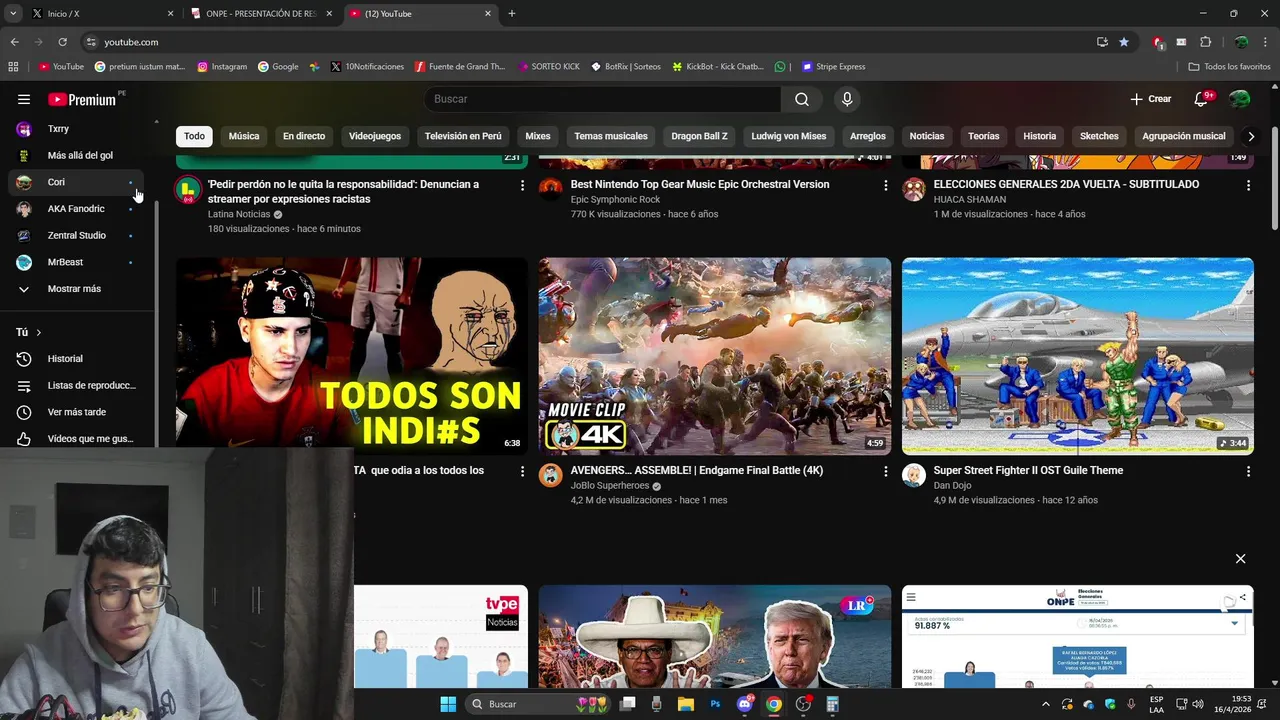The width and height of the screenshot is (1280, 720).
Task: Click the address bar showing youtube.com
Action: 590,42
